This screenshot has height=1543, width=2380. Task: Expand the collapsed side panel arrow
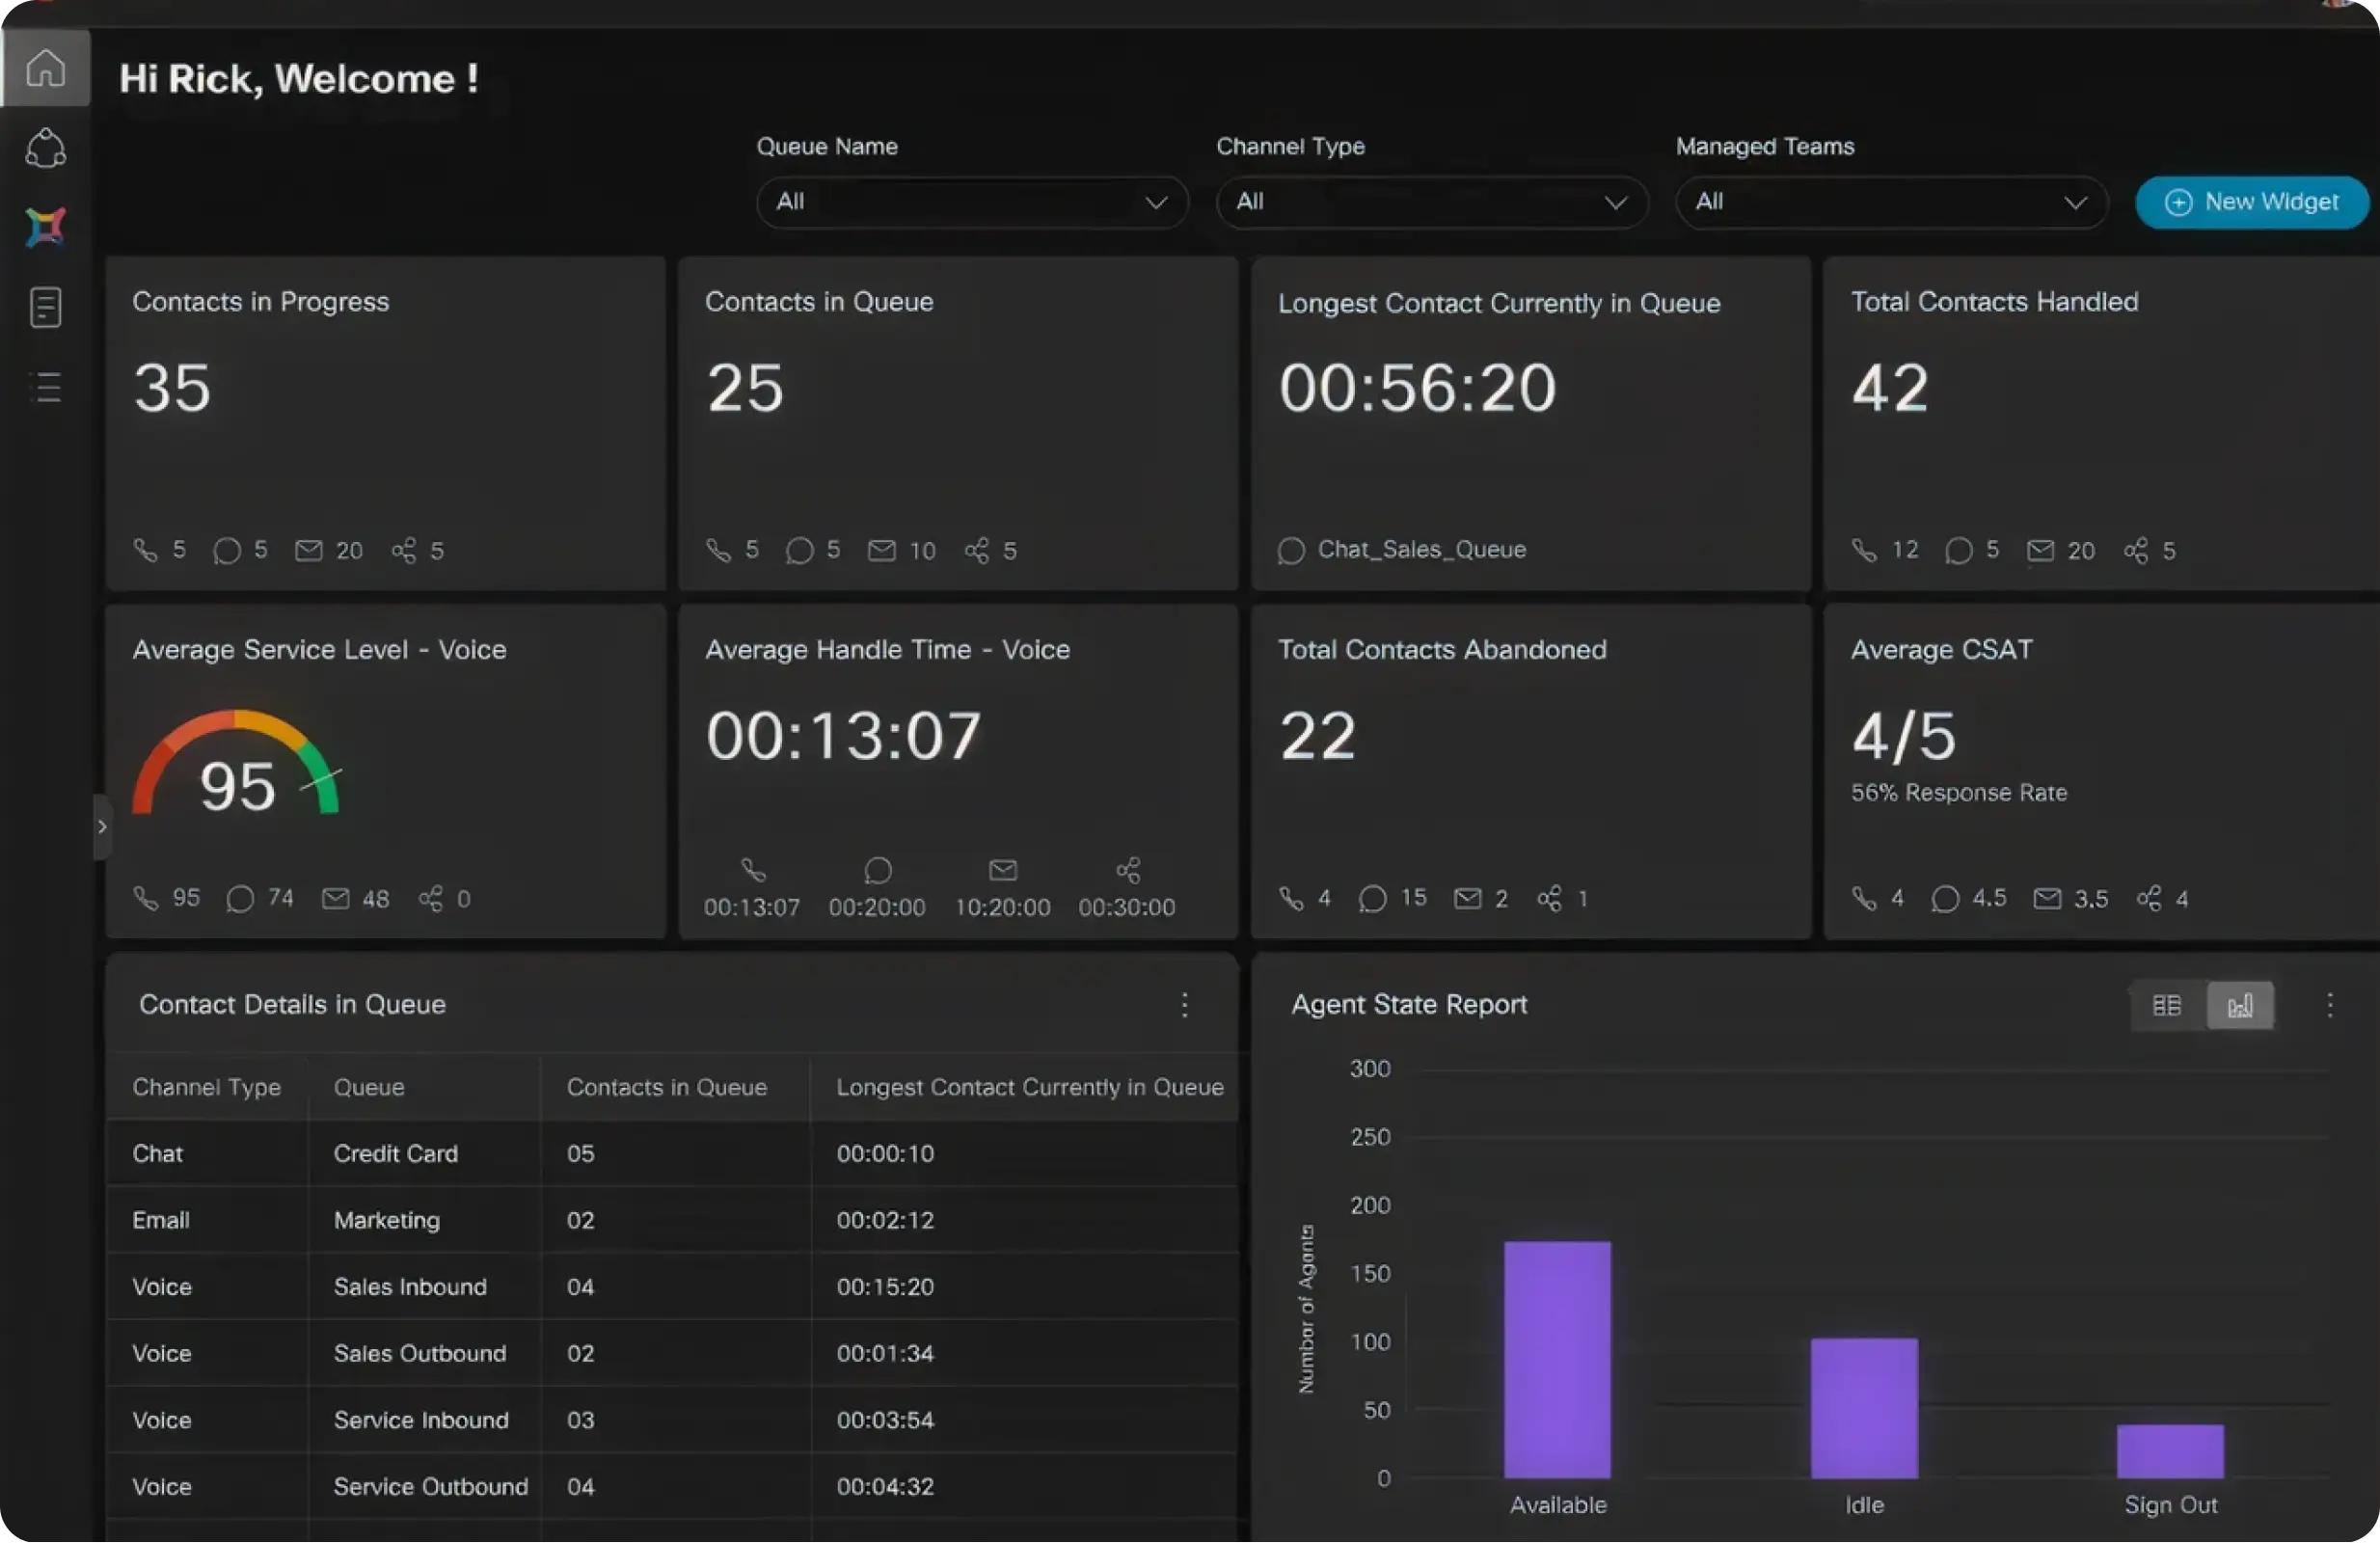[x=101, y=827]
